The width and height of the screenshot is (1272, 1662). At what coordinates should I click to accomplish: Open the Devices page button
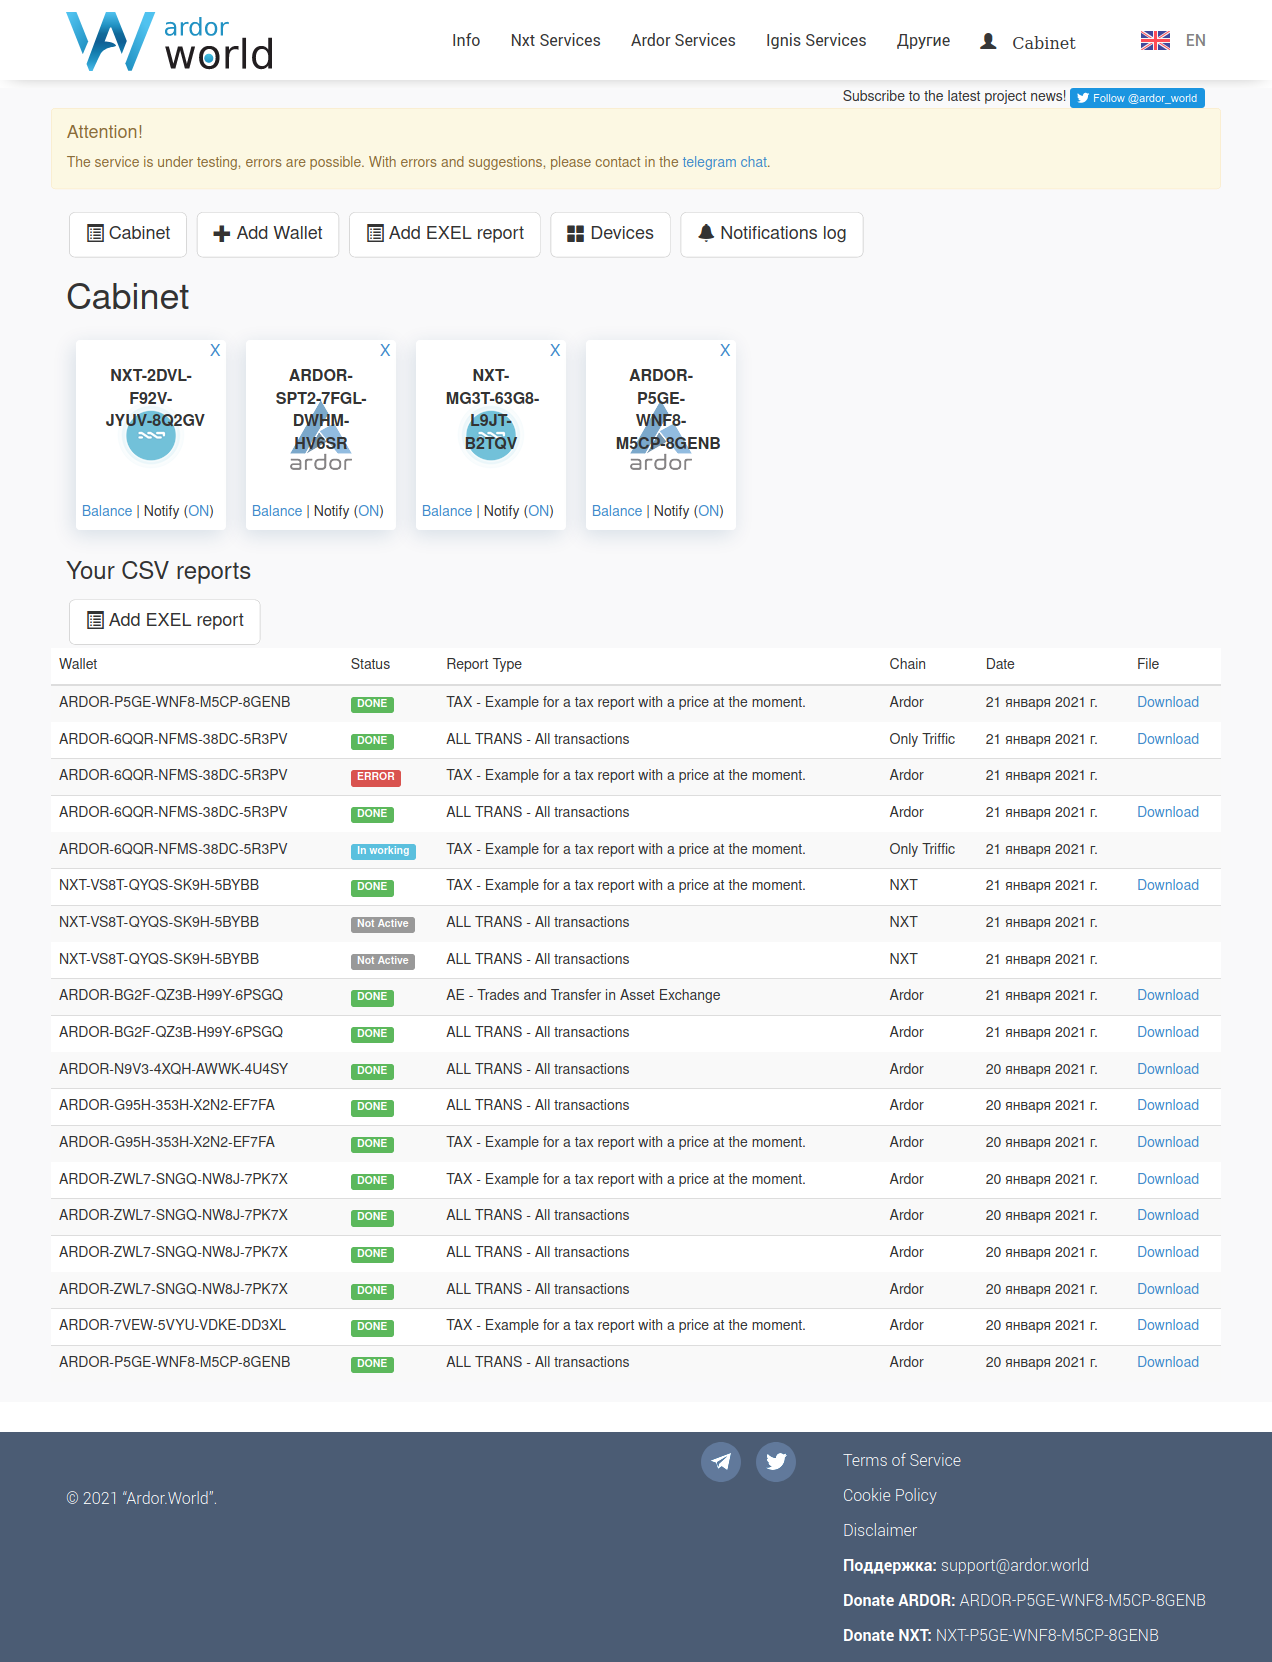pyautogui.click(x=610, y=234)
